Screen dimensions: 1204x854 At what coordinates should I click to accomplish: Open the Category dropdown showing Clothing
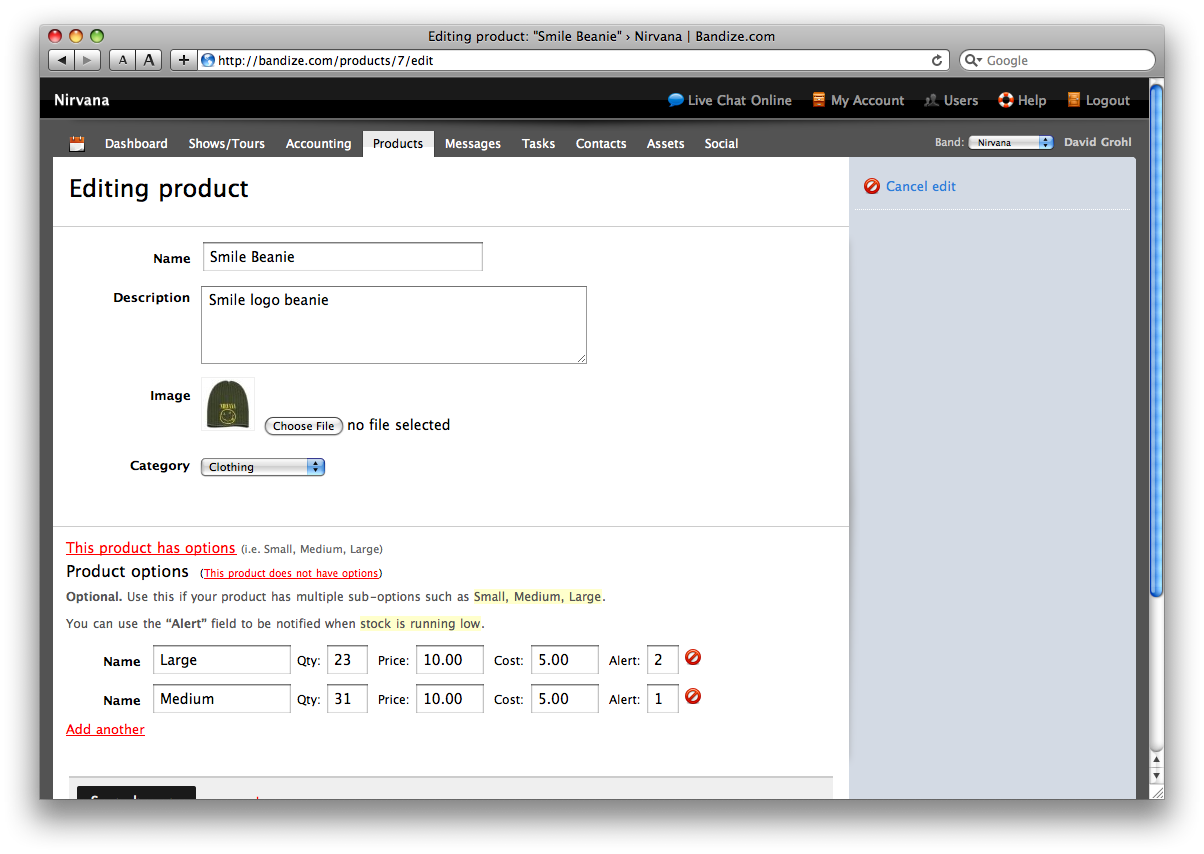tap(263, 467)
